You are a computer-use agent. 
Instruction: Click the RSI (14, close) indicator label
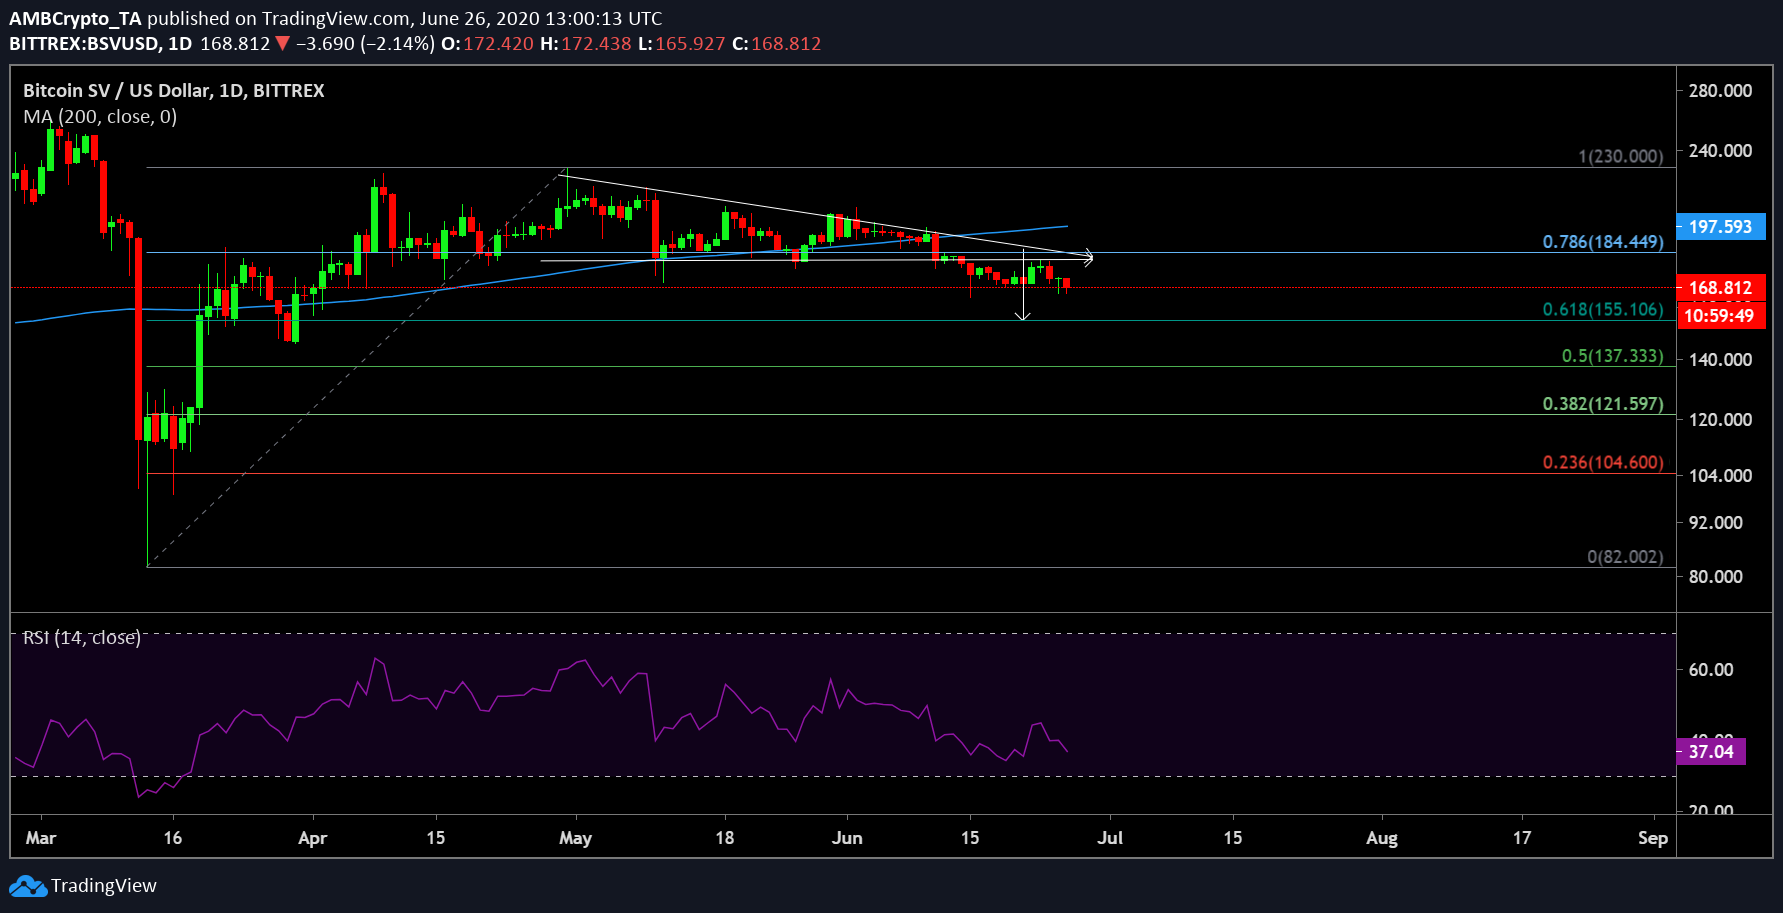(x=82, y=637)
